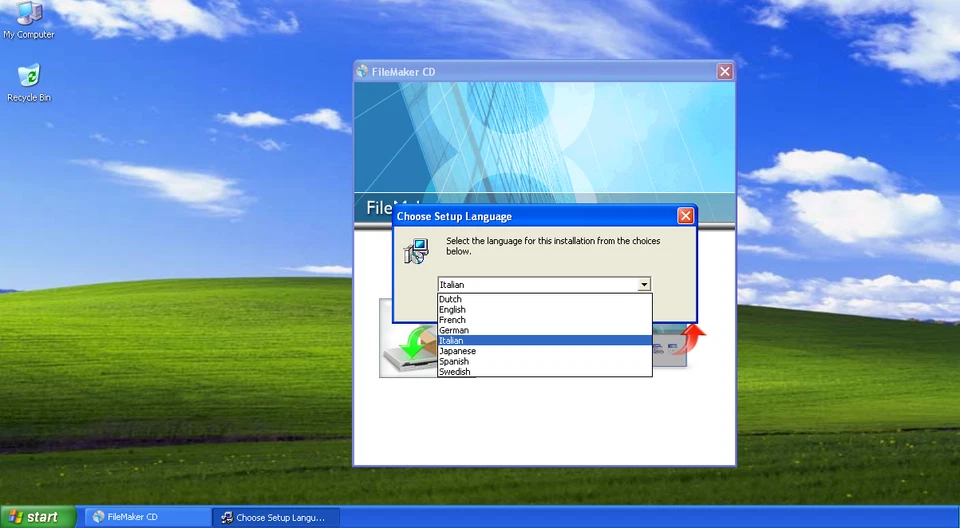960x528 pixels.
Task: Open My Computer desktop icon
Action: point(28,20)
